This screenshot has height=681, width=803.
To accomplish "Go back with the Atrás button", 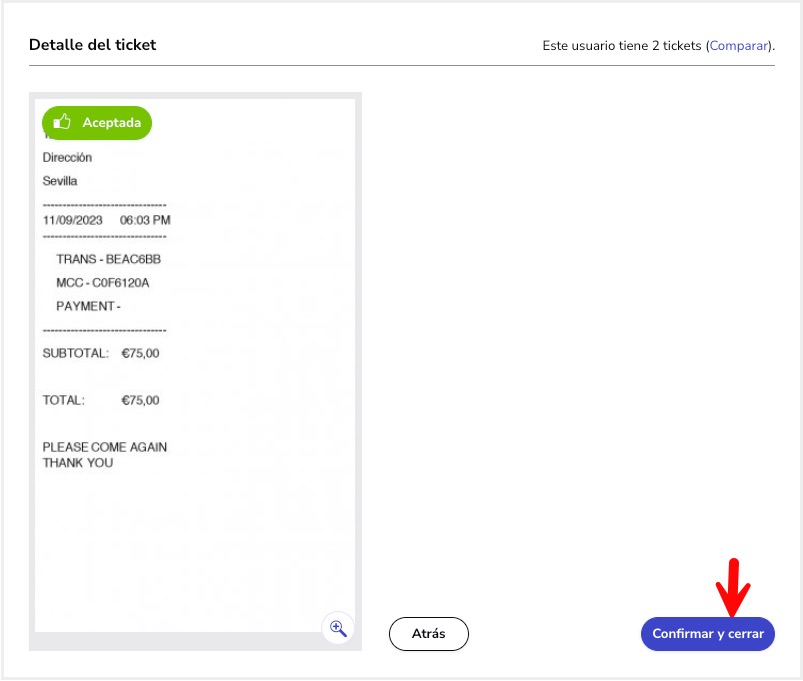I will pyautogui.click(x=428, y=634).
